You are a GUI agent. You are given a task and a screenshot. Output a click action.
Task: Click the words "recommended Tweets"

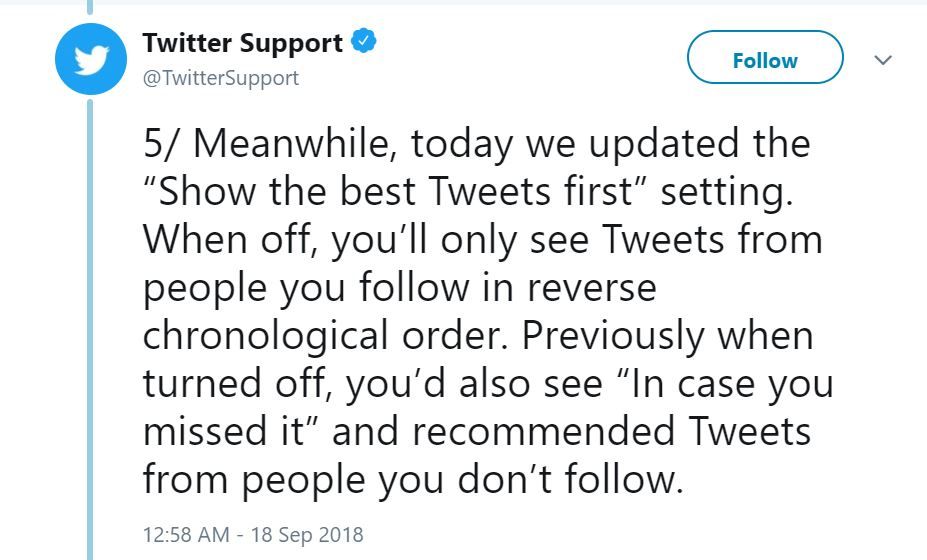pyautogui.click(x=611, y=431)
